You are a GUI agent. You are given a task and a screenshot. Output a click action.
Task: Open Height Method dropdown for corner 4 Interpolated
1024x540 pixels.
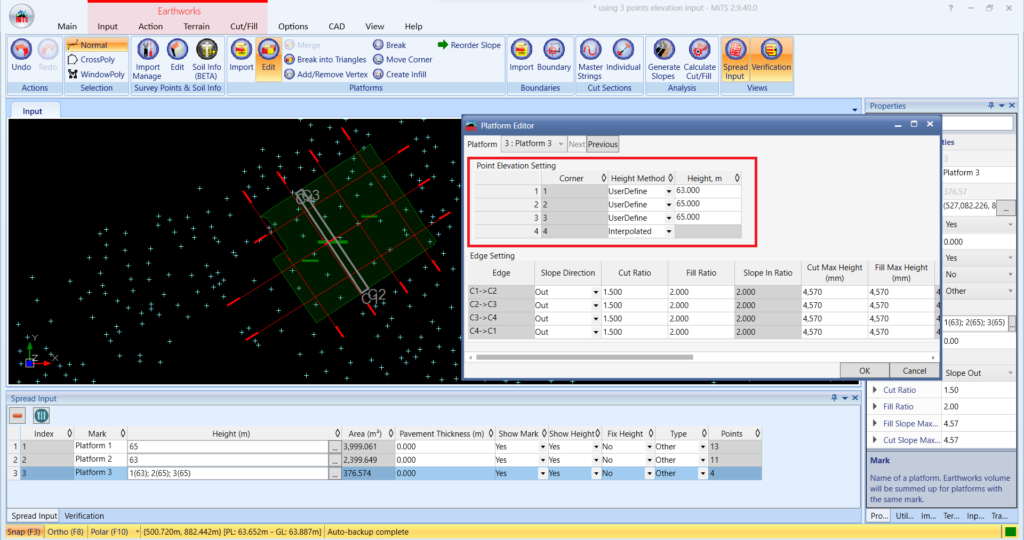click(669, 232)
